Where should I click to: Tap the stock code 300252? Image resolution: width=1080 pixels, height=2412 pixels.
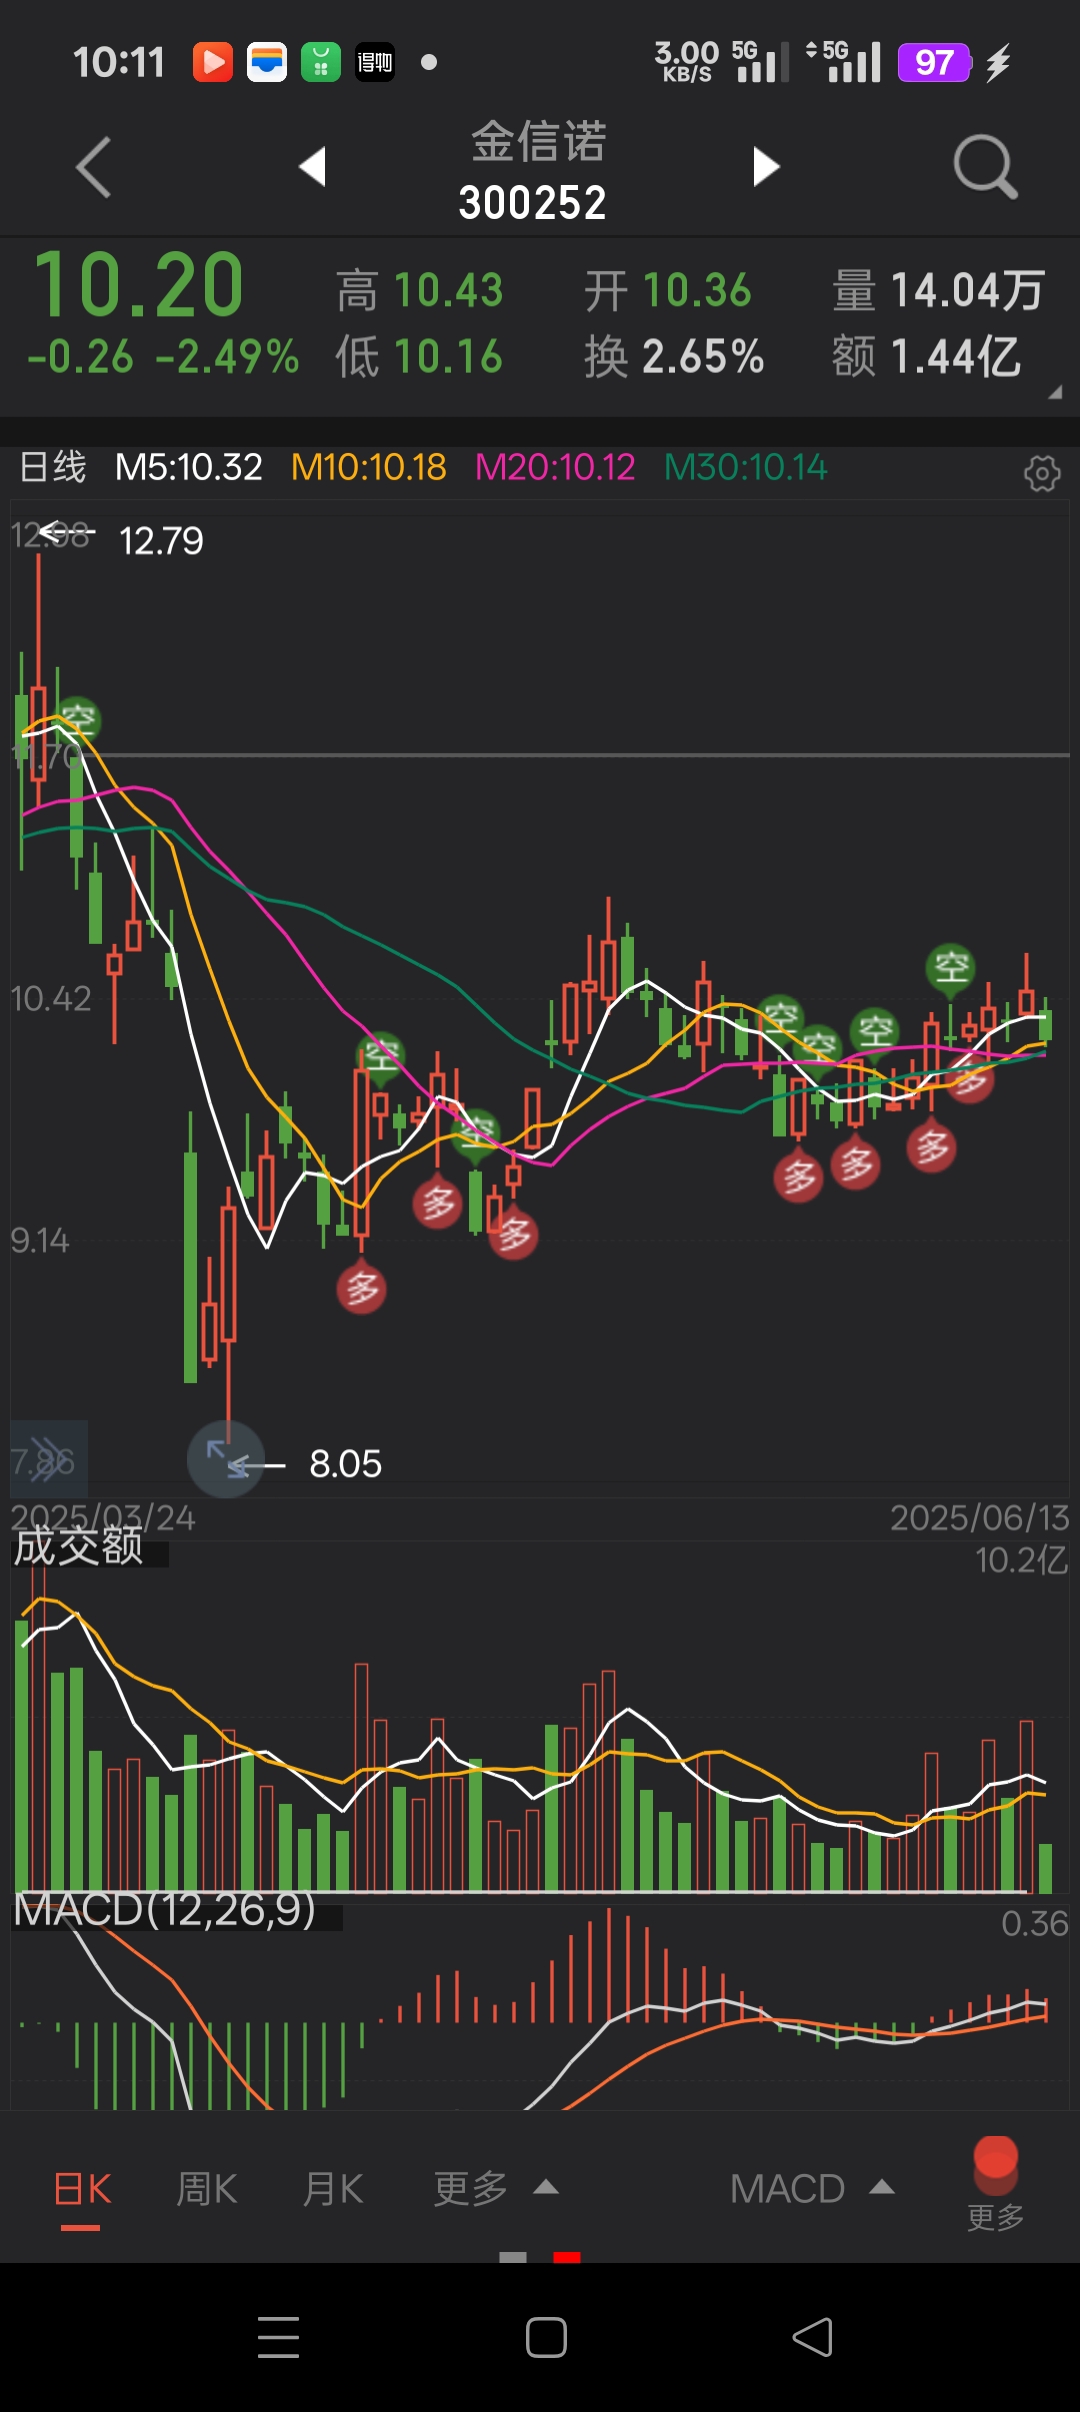(x=533, y=203)
